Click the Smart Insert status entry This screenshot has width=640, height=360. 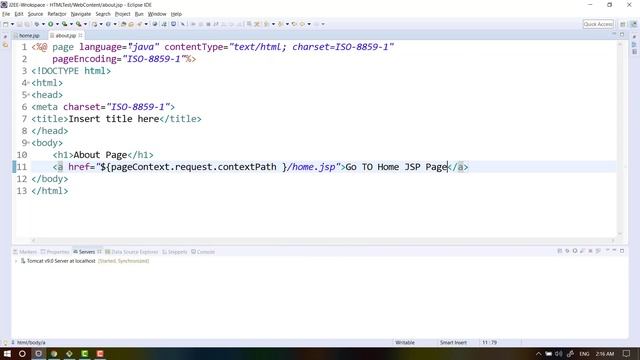(453, 342)
